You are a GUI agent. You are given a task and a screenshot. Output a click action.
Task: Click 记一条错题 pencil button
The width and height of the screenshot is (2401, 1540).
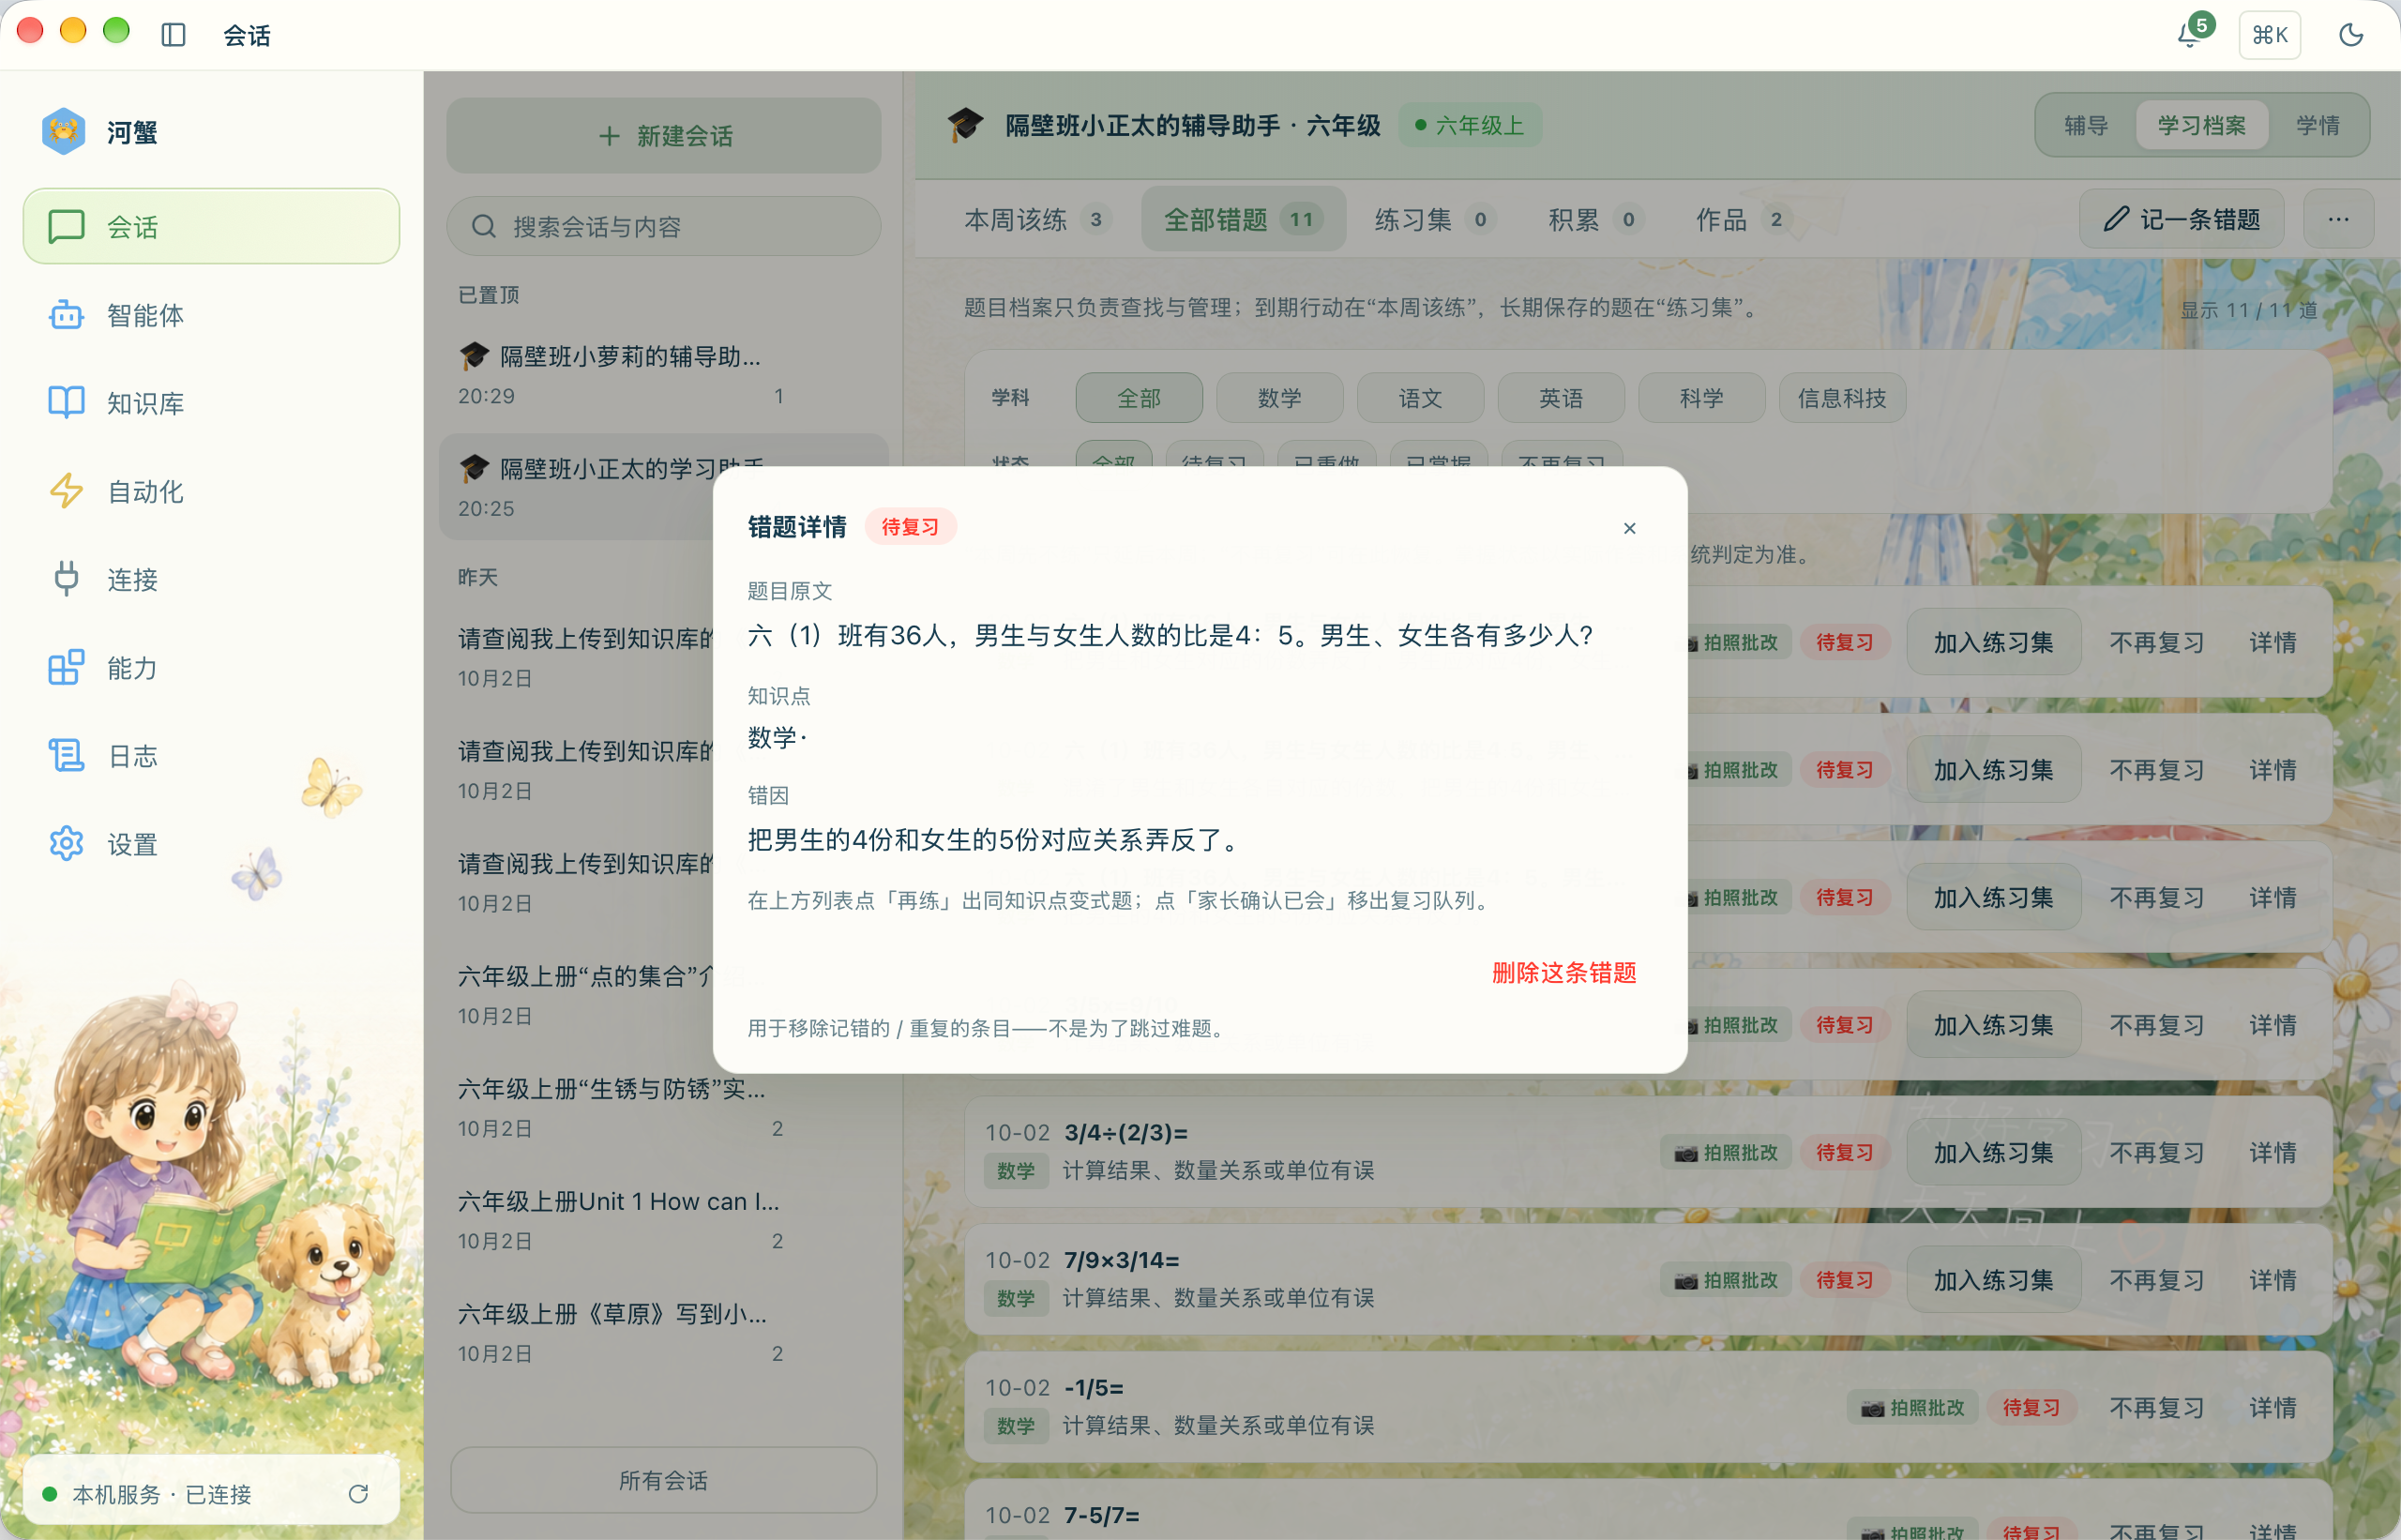(2181, 219)
